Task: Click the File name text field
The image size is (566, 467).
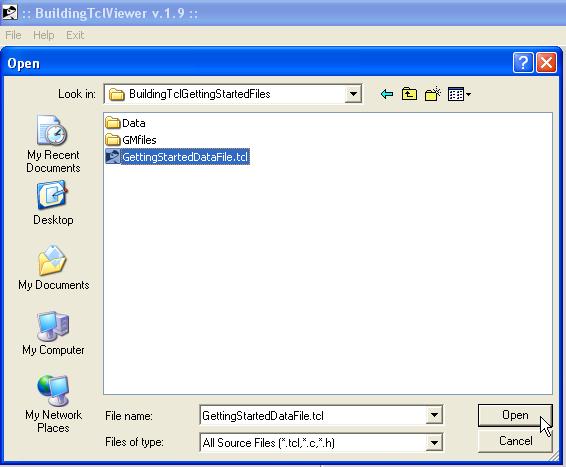Action: (313, 415)
